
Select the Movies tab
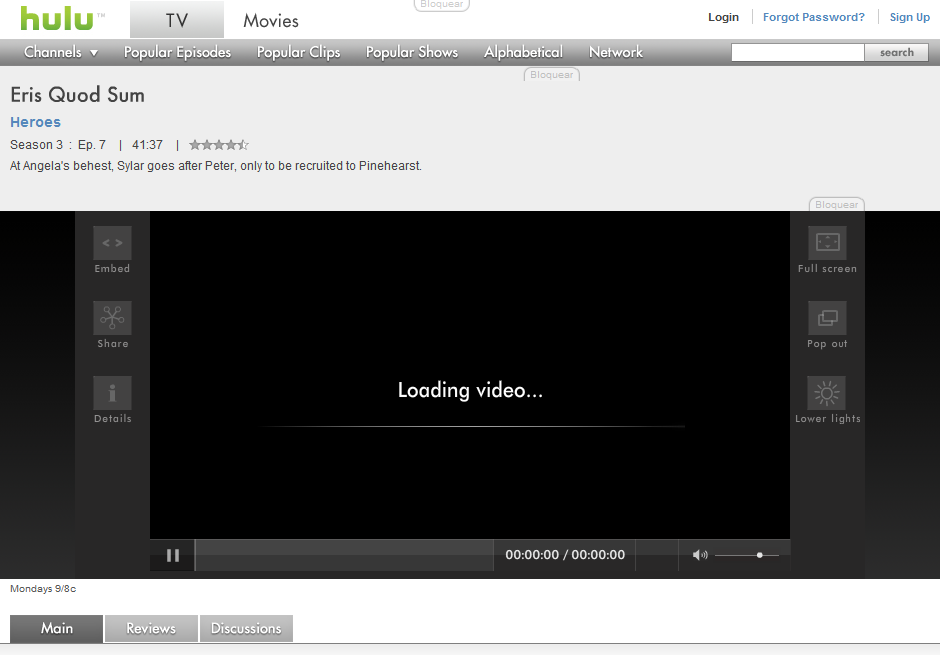pyautogui.click(x=271, y=20)
